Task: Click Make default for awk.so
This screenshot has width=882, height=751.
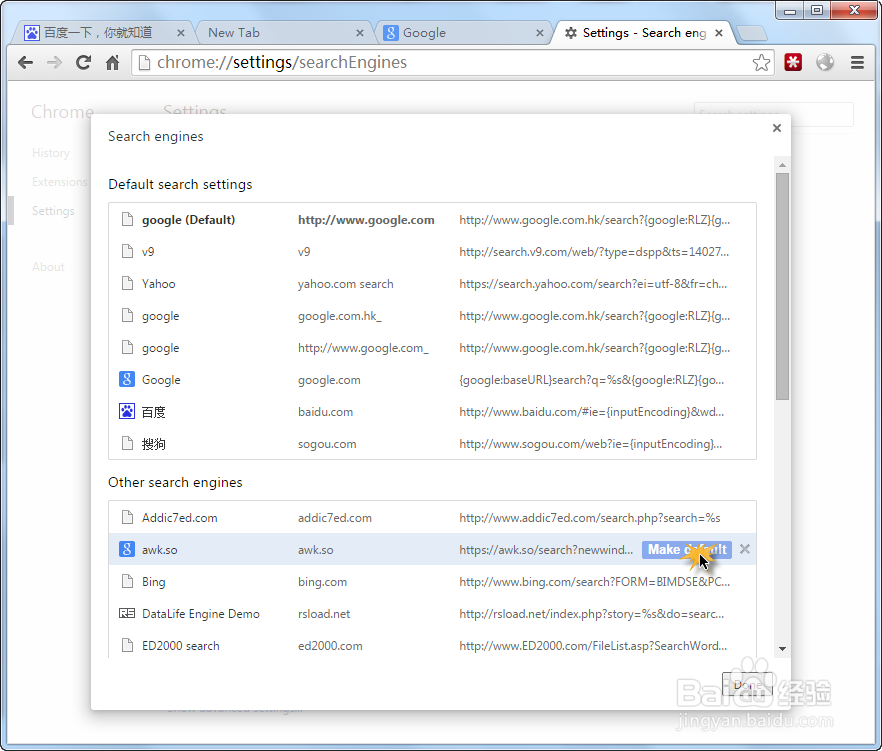Action: click(x=687, y=550)
